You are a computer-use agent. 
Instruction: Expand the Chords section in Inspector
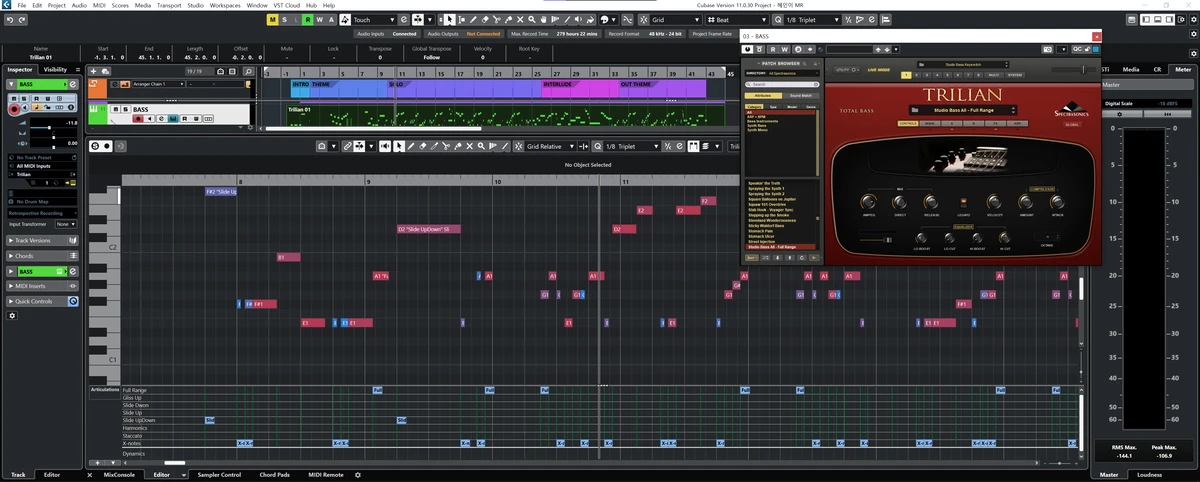point(42,256)
